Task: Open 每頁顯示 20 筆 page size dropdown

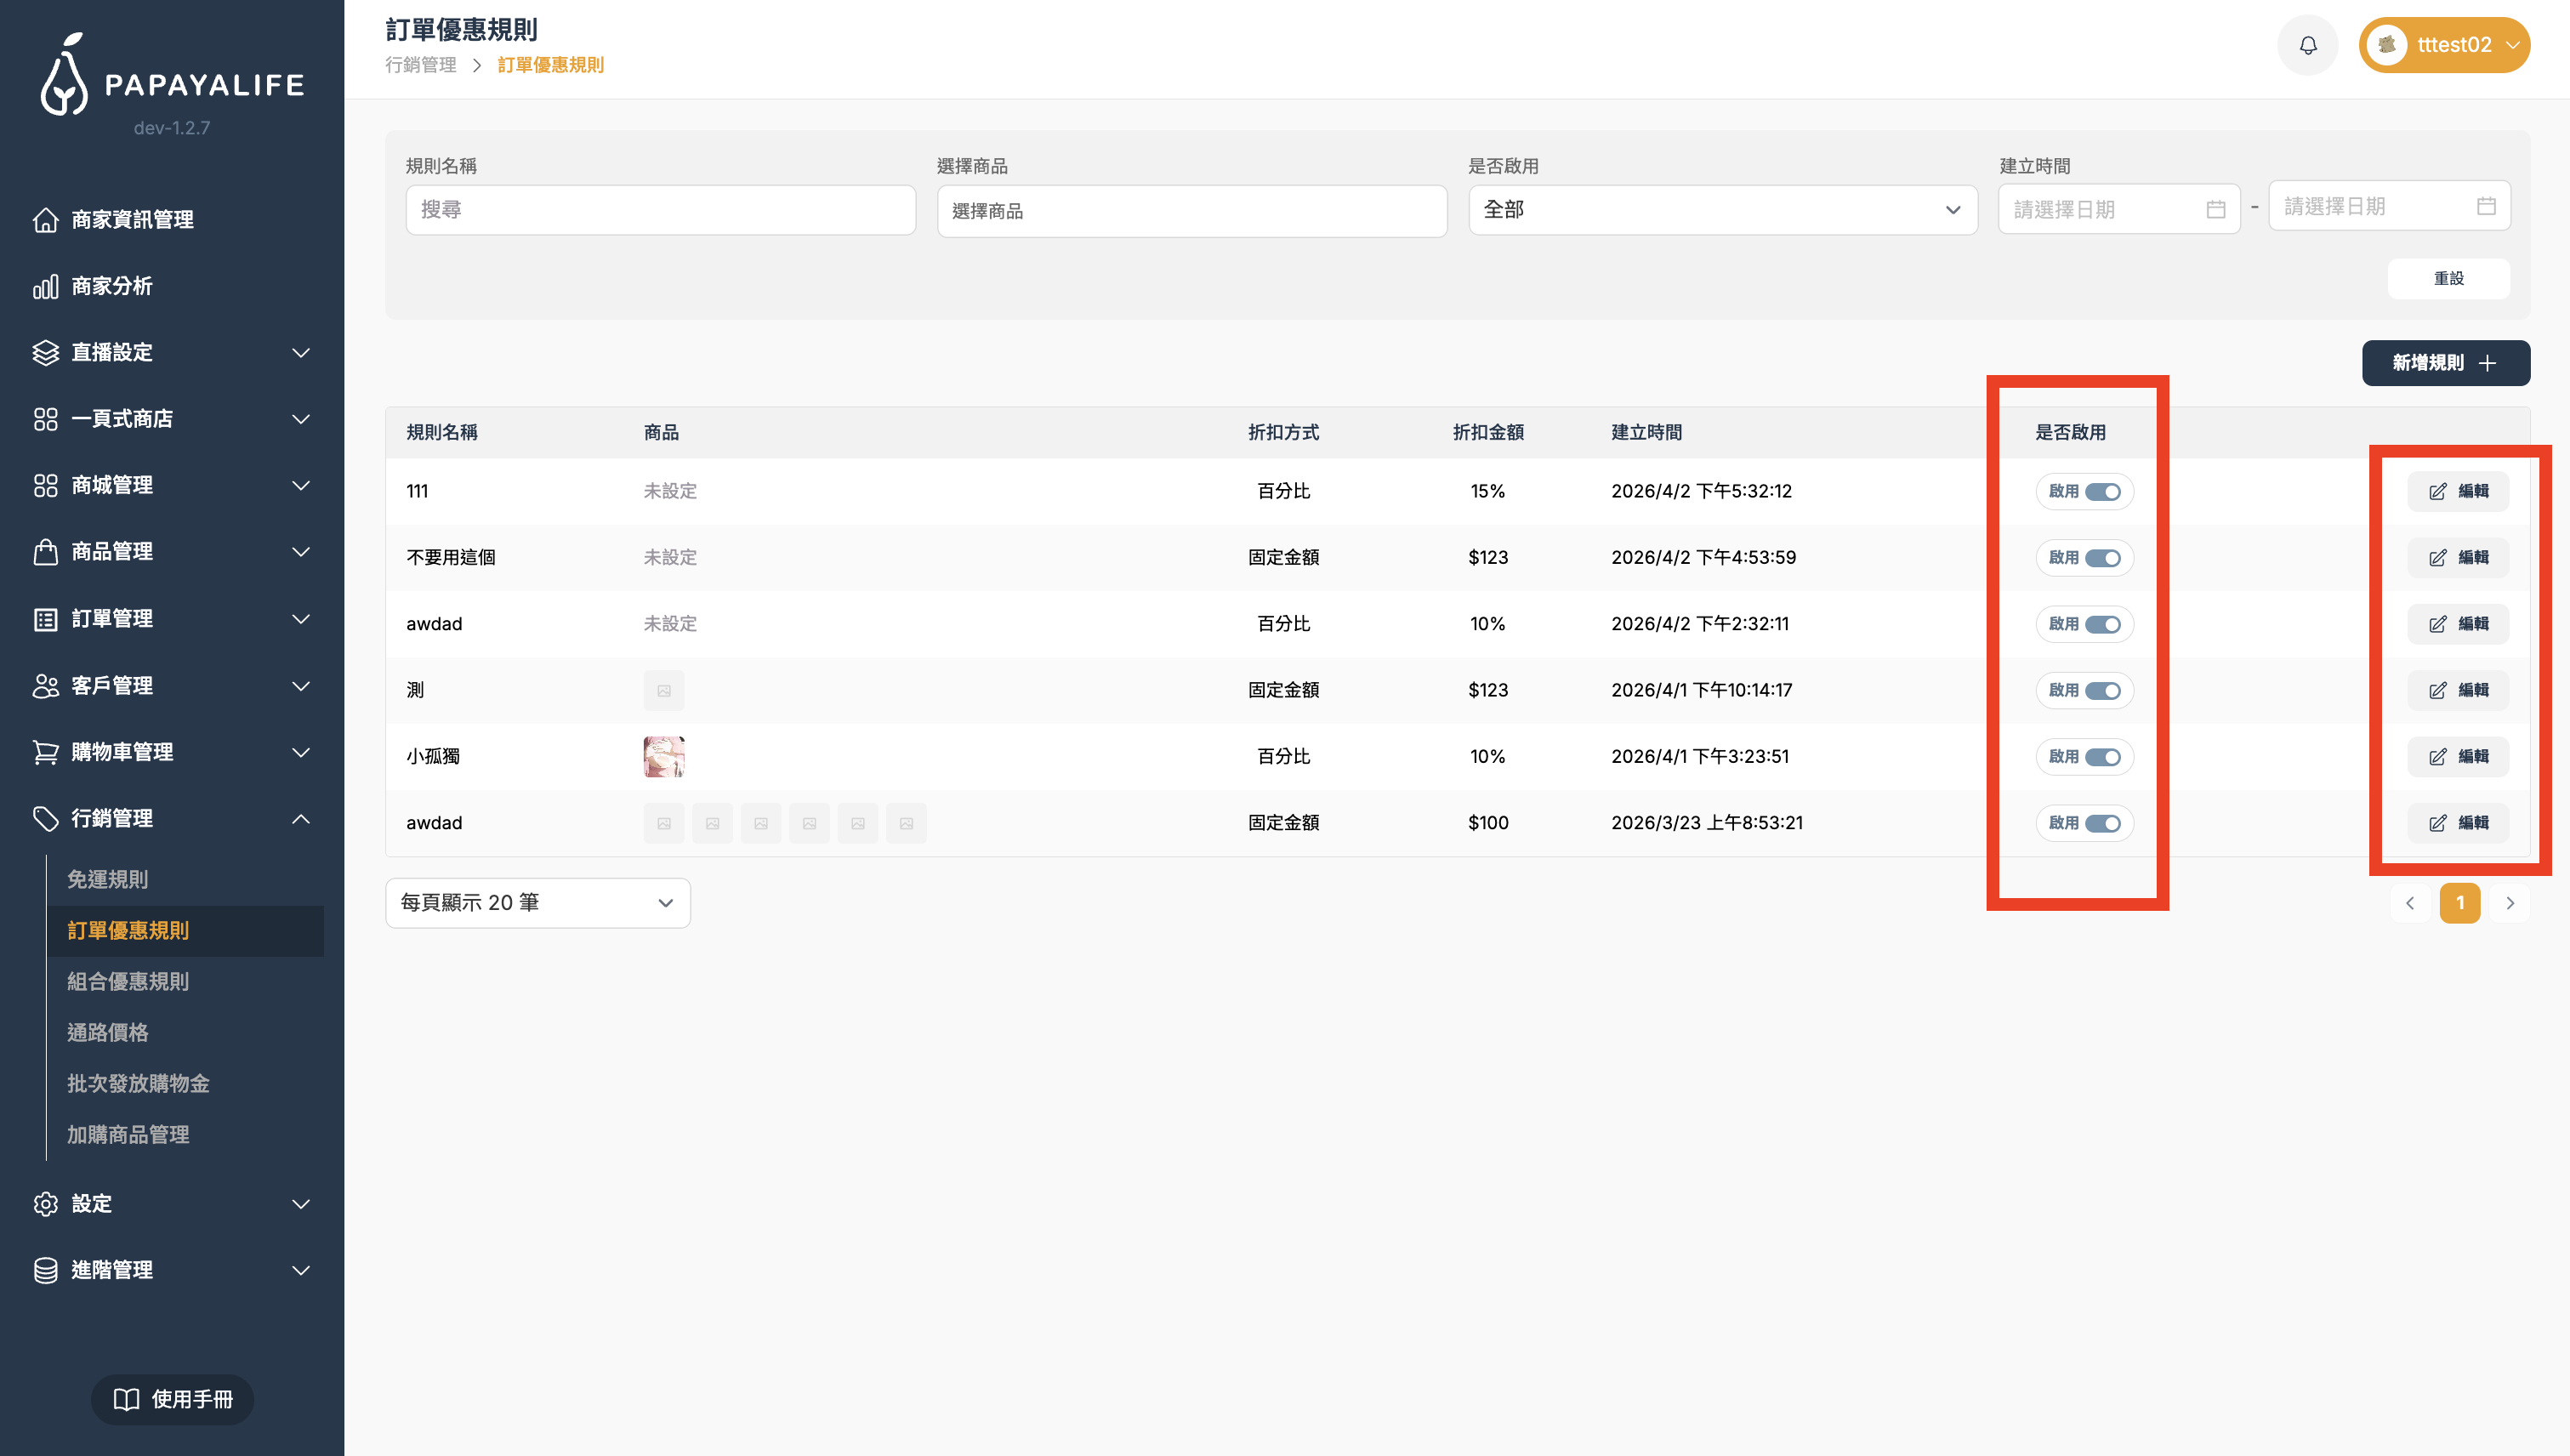Action: (x=537, y=903)
